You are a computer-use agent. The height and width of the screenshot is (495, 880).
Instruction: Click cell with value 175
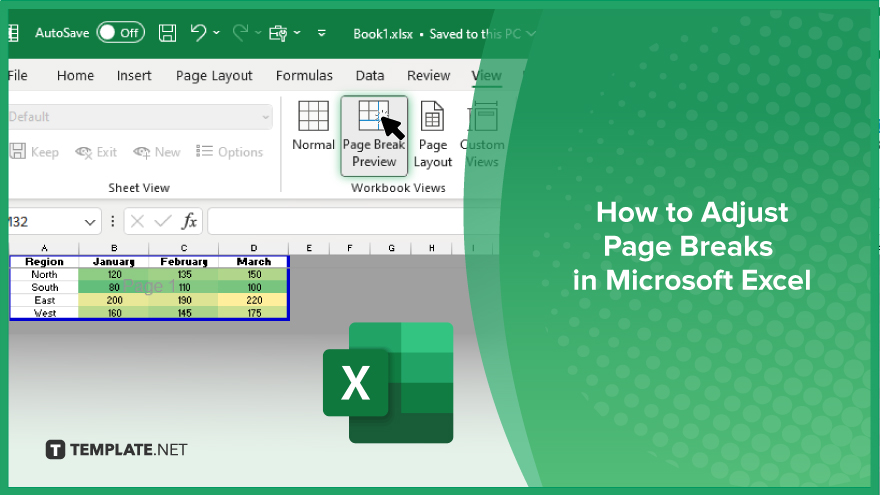coord(254,313)
